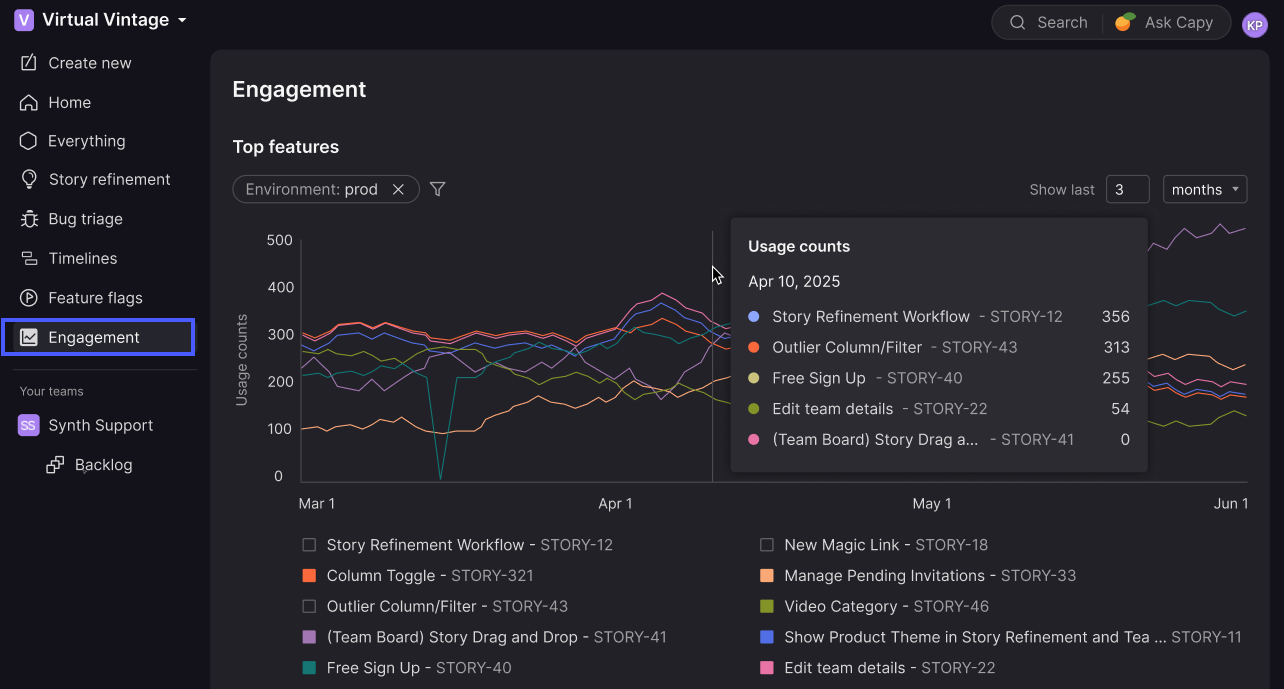
Task: Select Engagement in sidebar
Action: click(x=98, y=337)
